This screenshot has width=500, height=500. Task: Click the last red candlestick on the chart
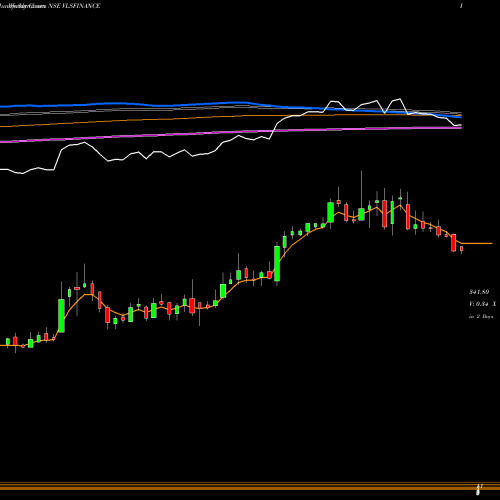pyautogui.click(x=462, y=249)
